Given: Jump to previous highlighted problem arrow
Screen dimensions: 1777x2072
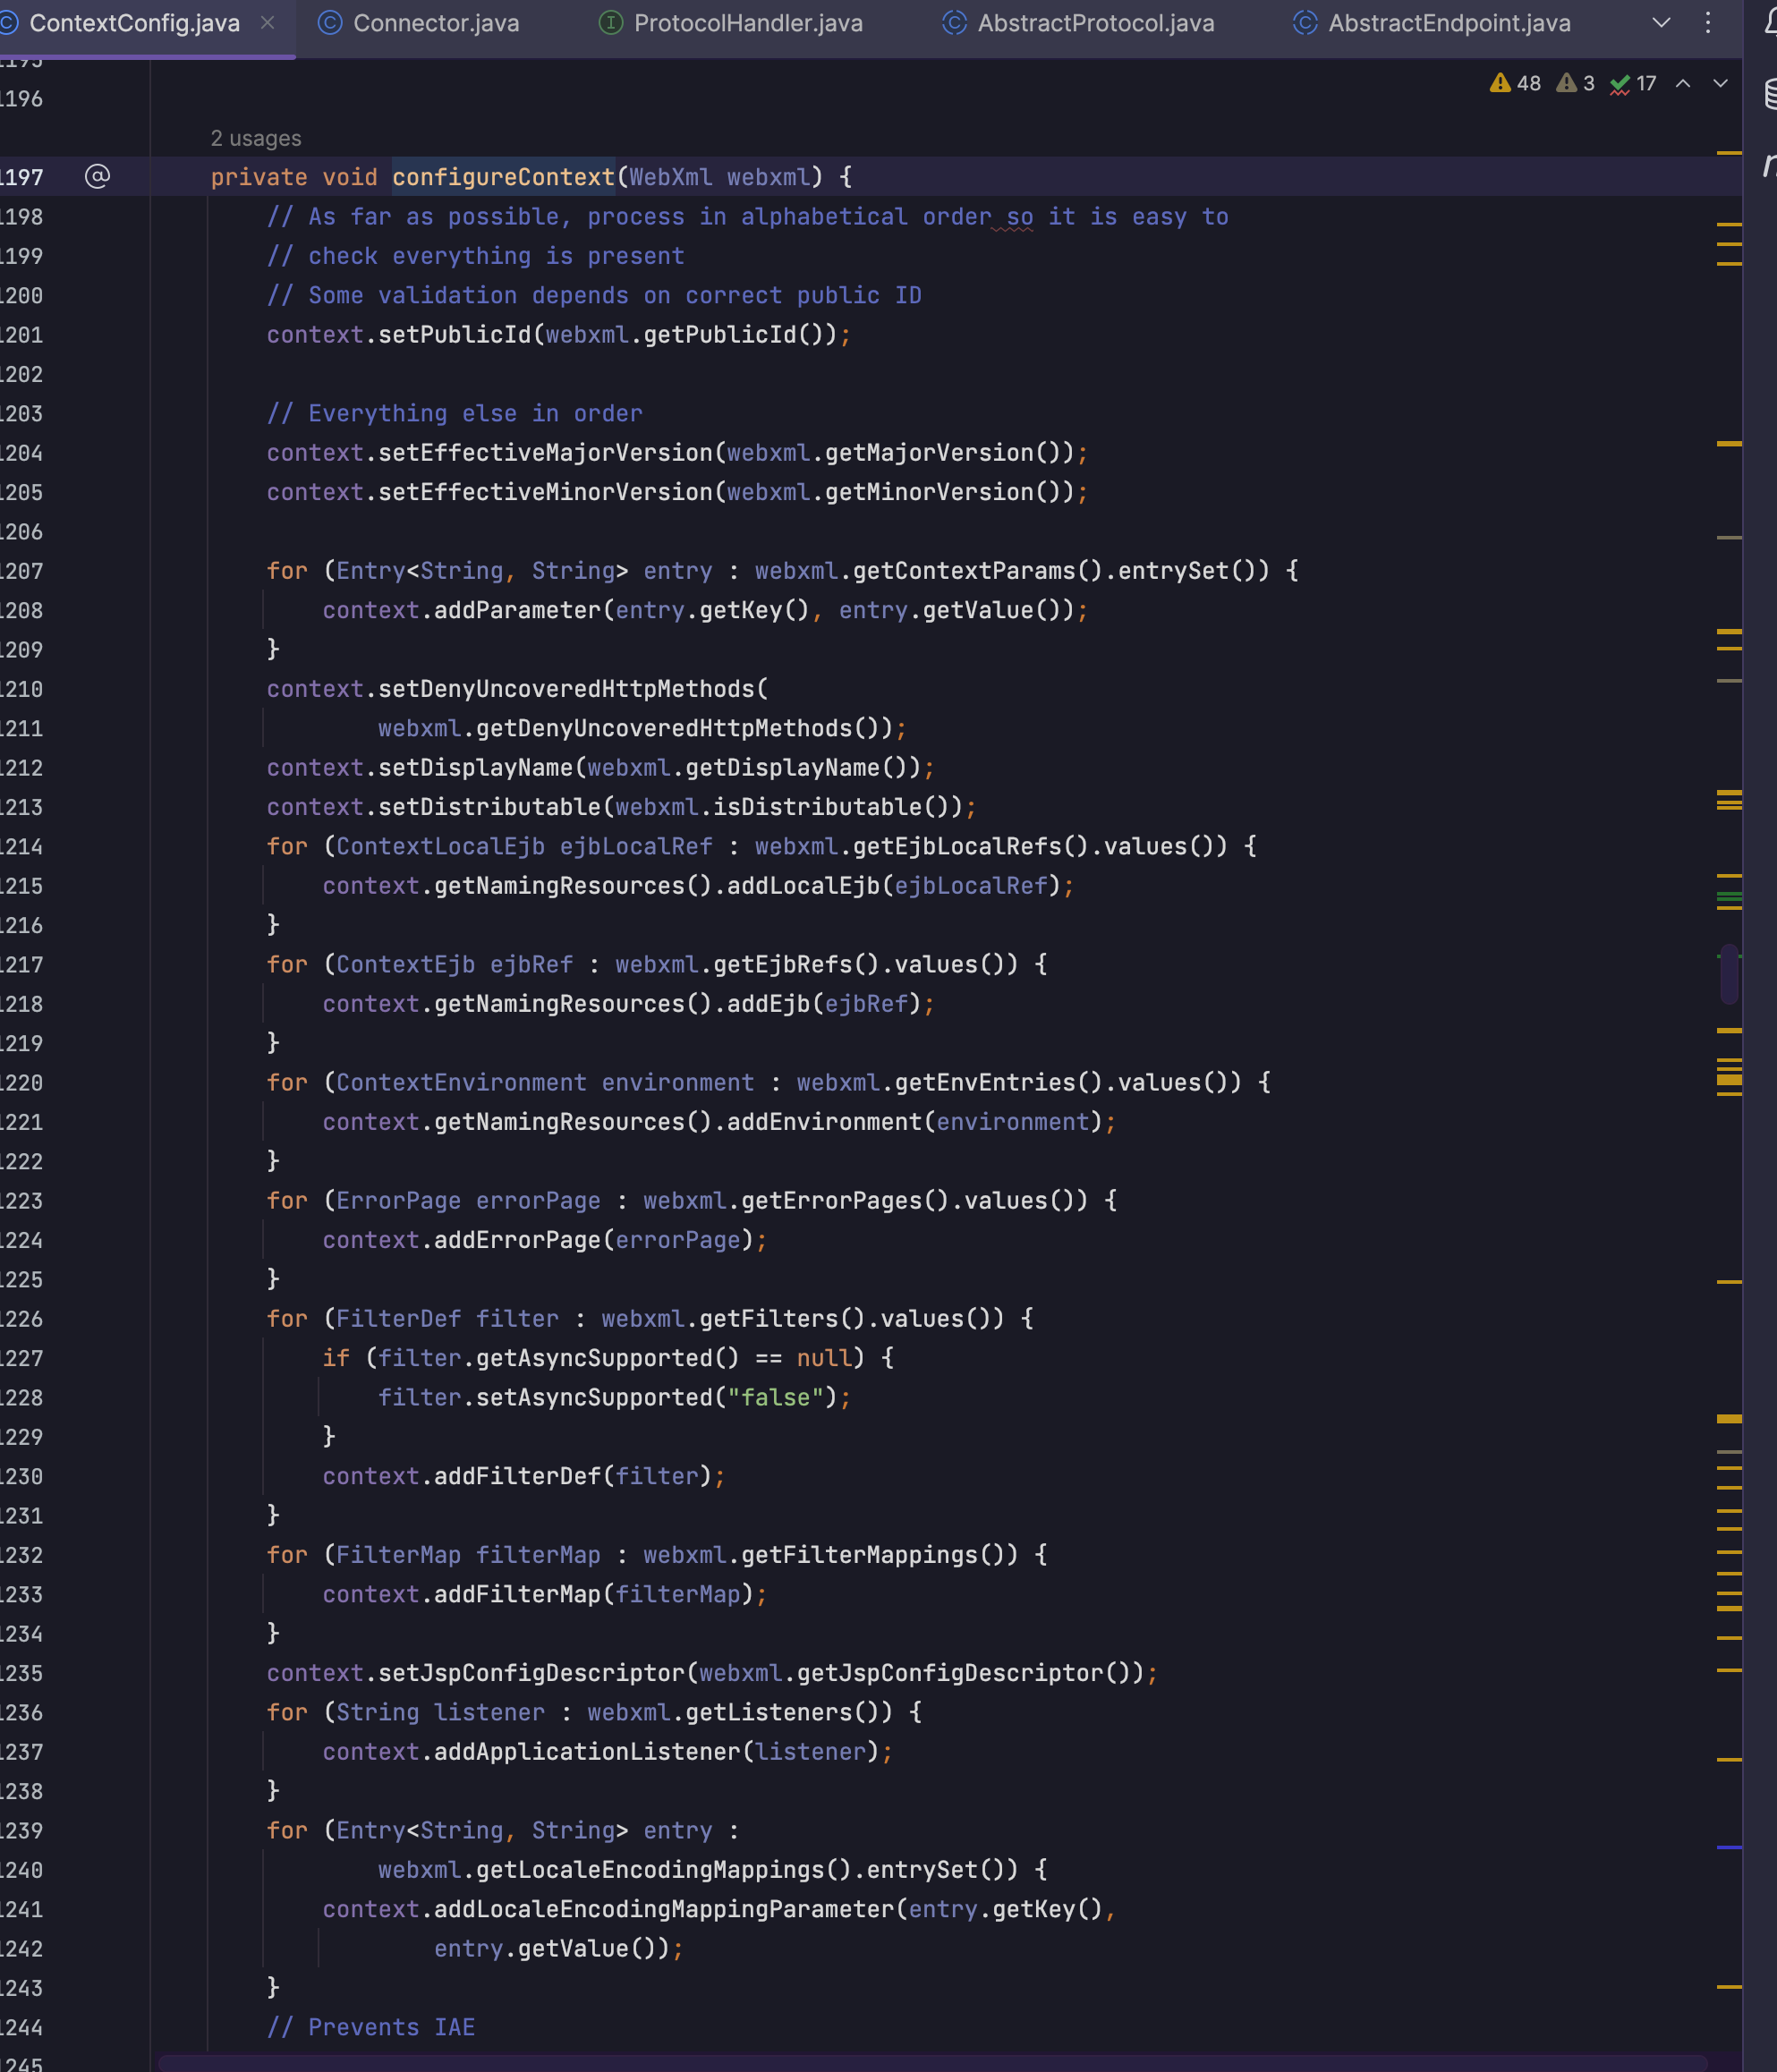Looking at the screenshot, I should coord(1683,83).
